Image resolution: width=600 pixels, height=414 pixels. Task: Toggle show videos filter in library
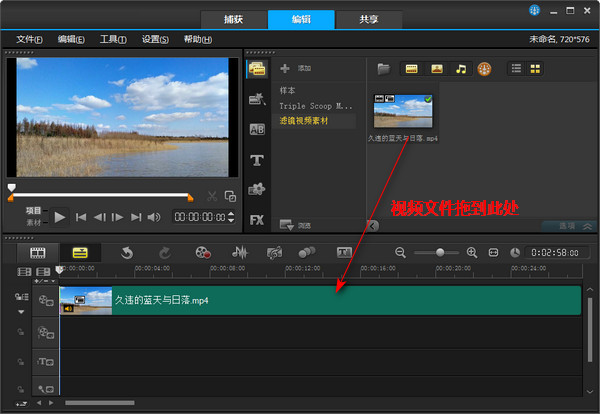point(411,69)
